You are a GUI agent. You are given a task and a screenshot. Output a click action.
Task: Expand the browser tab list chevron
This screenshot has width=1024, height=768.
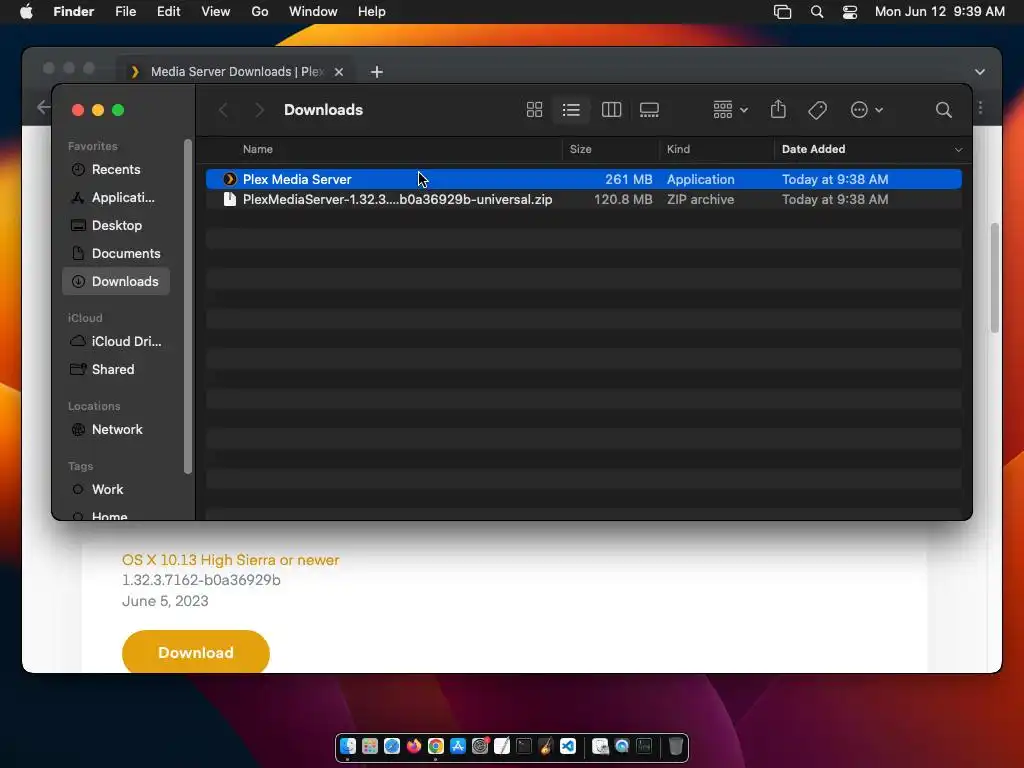point(980,72)
